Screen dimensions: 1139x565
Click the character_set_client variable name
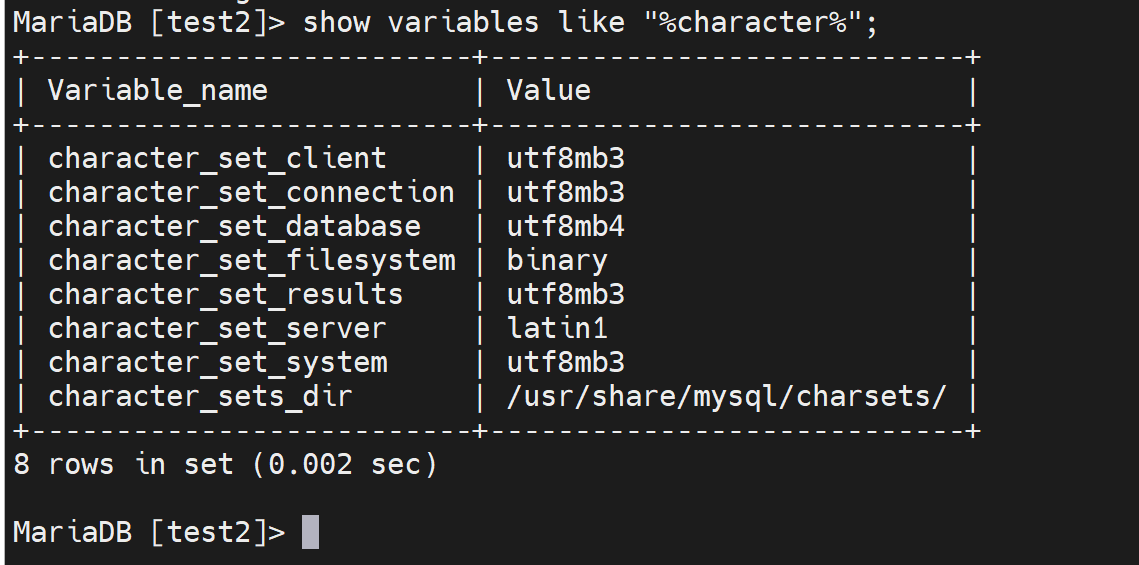click(217, 158)
